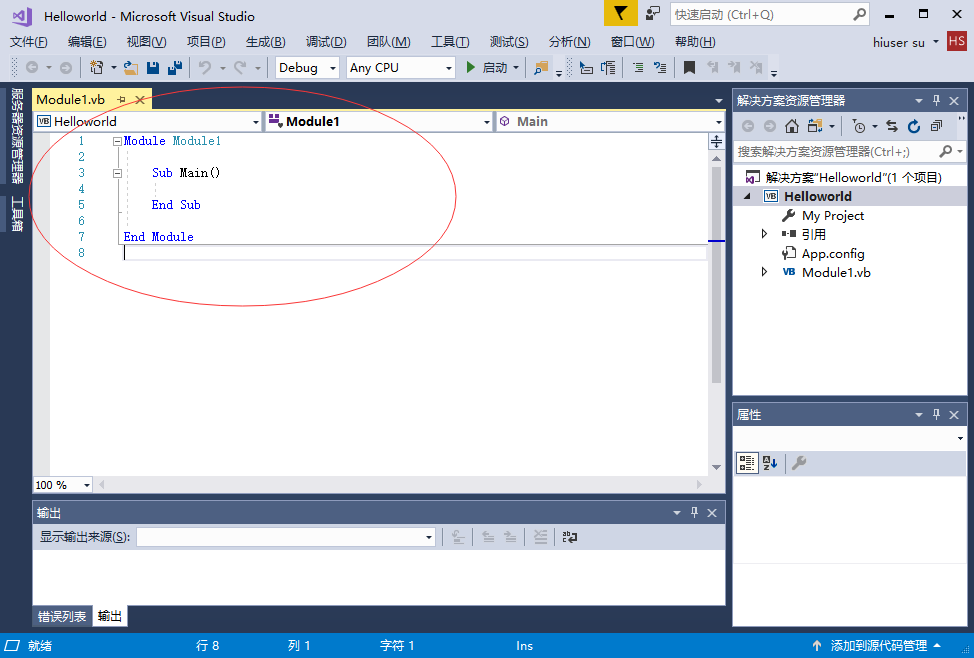Image resolution: width=974 pixels, height=658 pixels.
Task: Collapse the Helloworld project node
Action: [747, 196]
